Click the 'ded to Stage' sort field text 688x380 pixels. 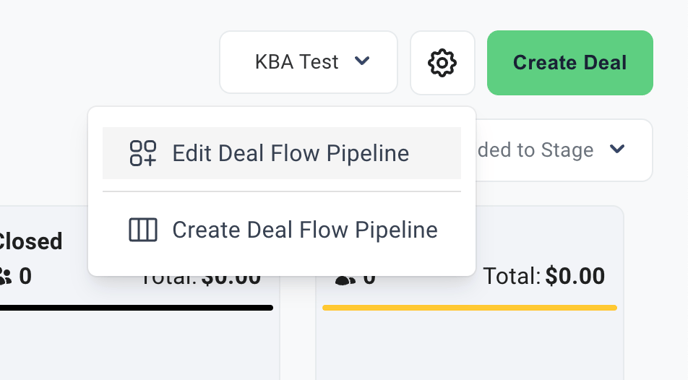click(x=535, y=150)
